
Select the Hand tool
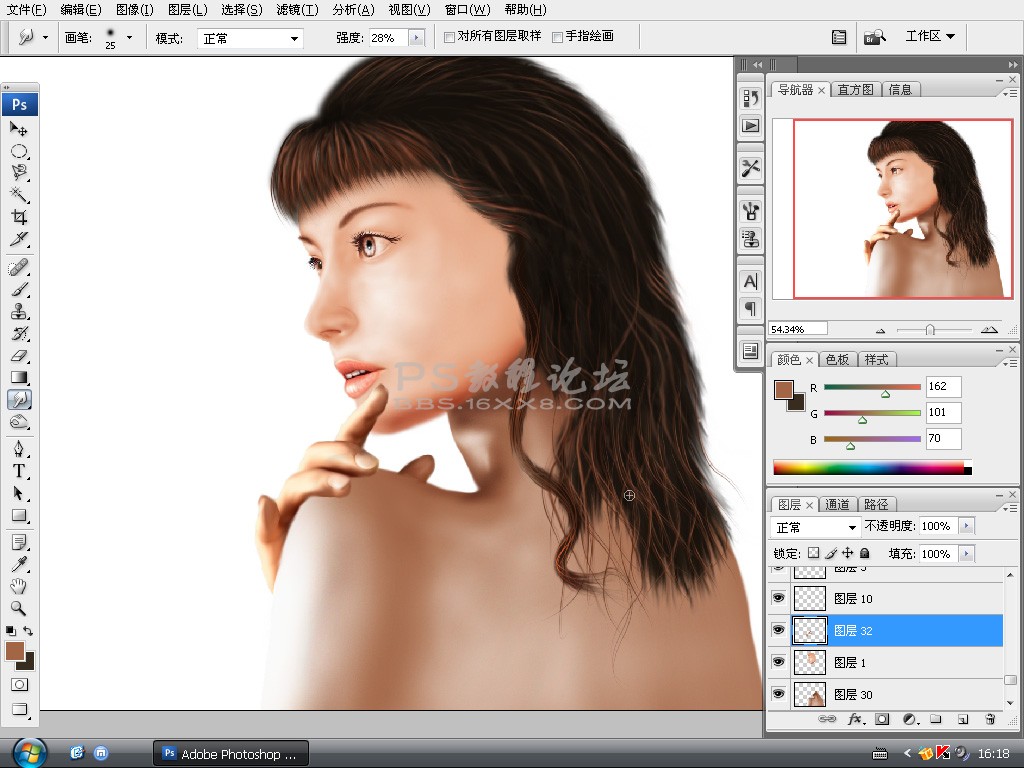[18, 586]
